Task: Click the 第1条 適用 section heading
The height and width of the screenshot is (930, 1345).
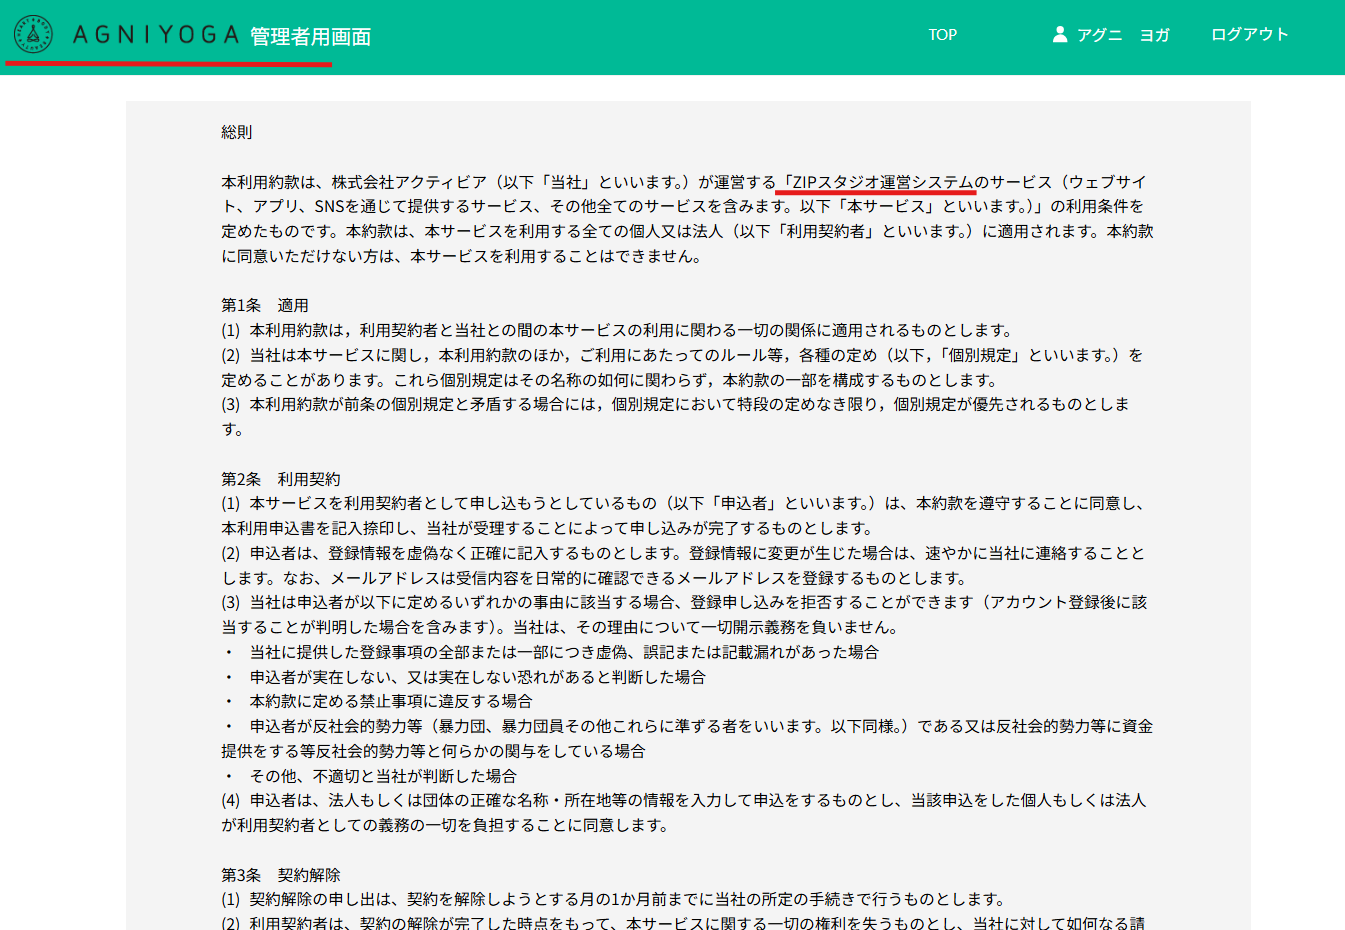Action: coord(265,305)
